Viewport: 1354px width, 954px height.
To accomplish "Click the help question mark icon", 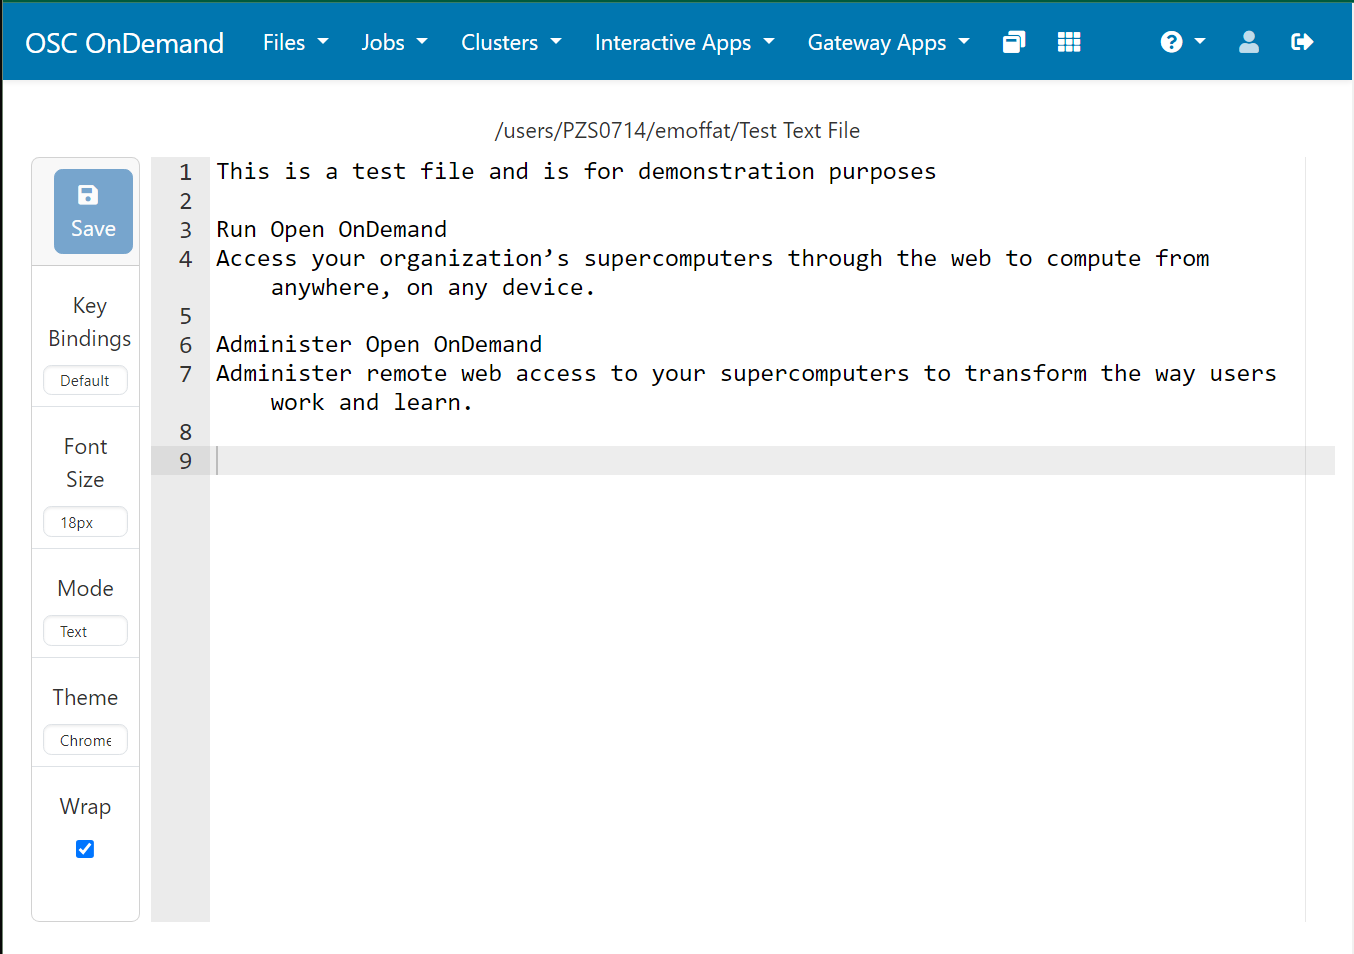I will point(1170,41).
